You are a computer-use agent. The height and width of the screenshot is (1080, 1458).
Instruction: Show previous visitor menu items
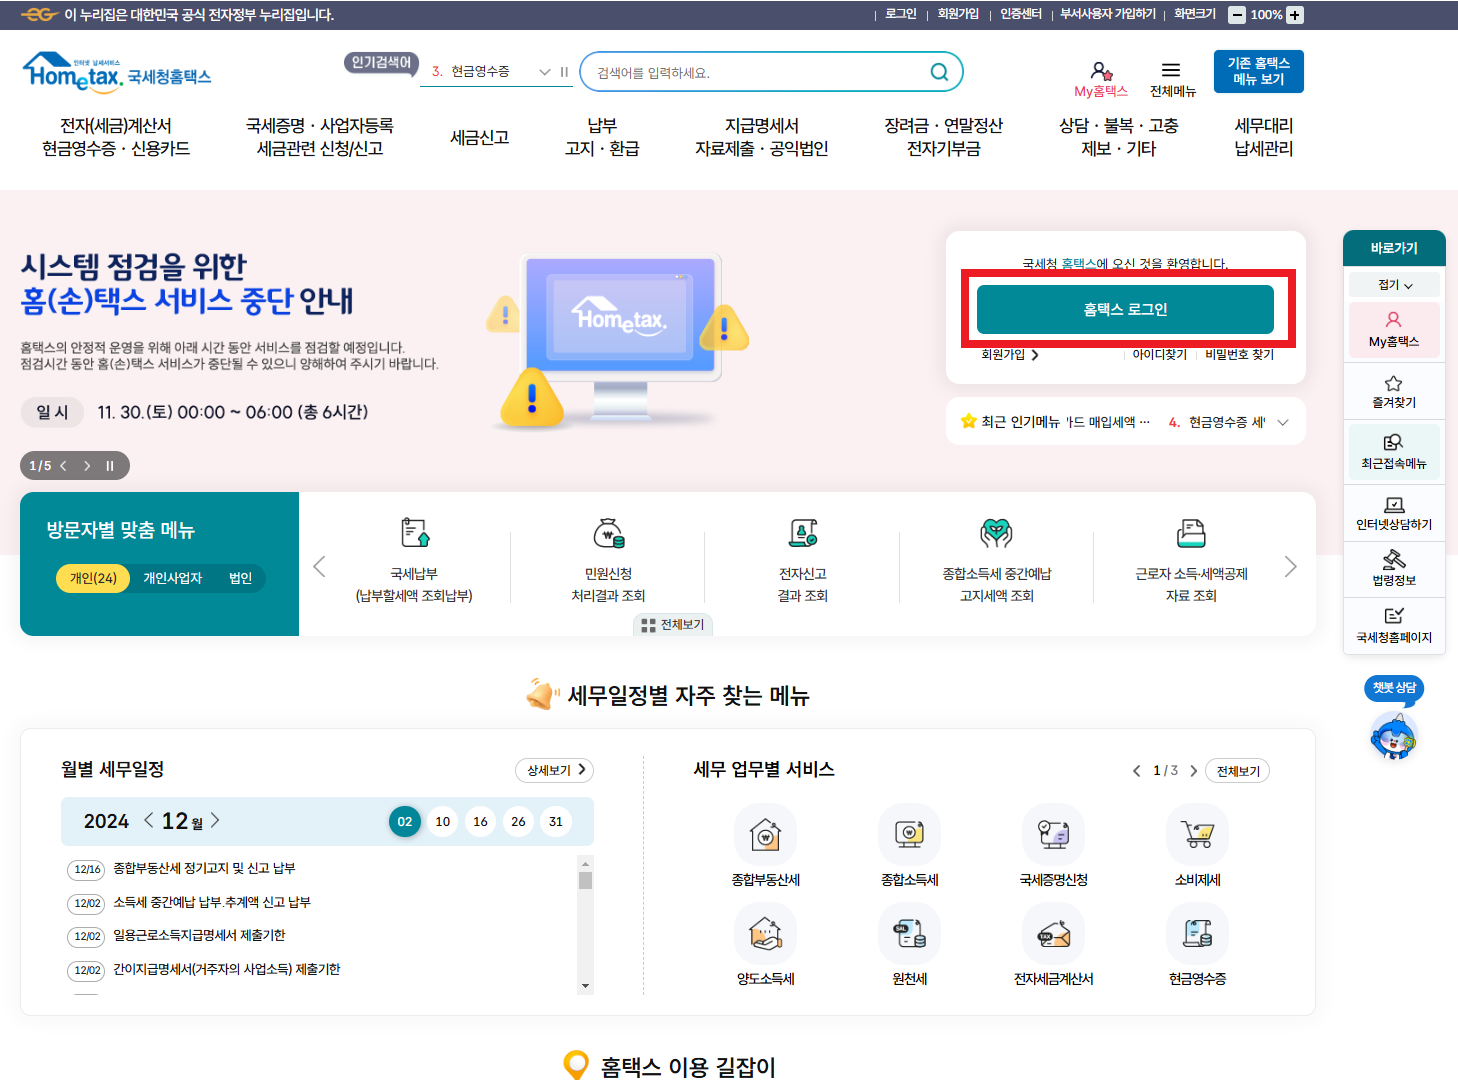[x=319, y=567]
